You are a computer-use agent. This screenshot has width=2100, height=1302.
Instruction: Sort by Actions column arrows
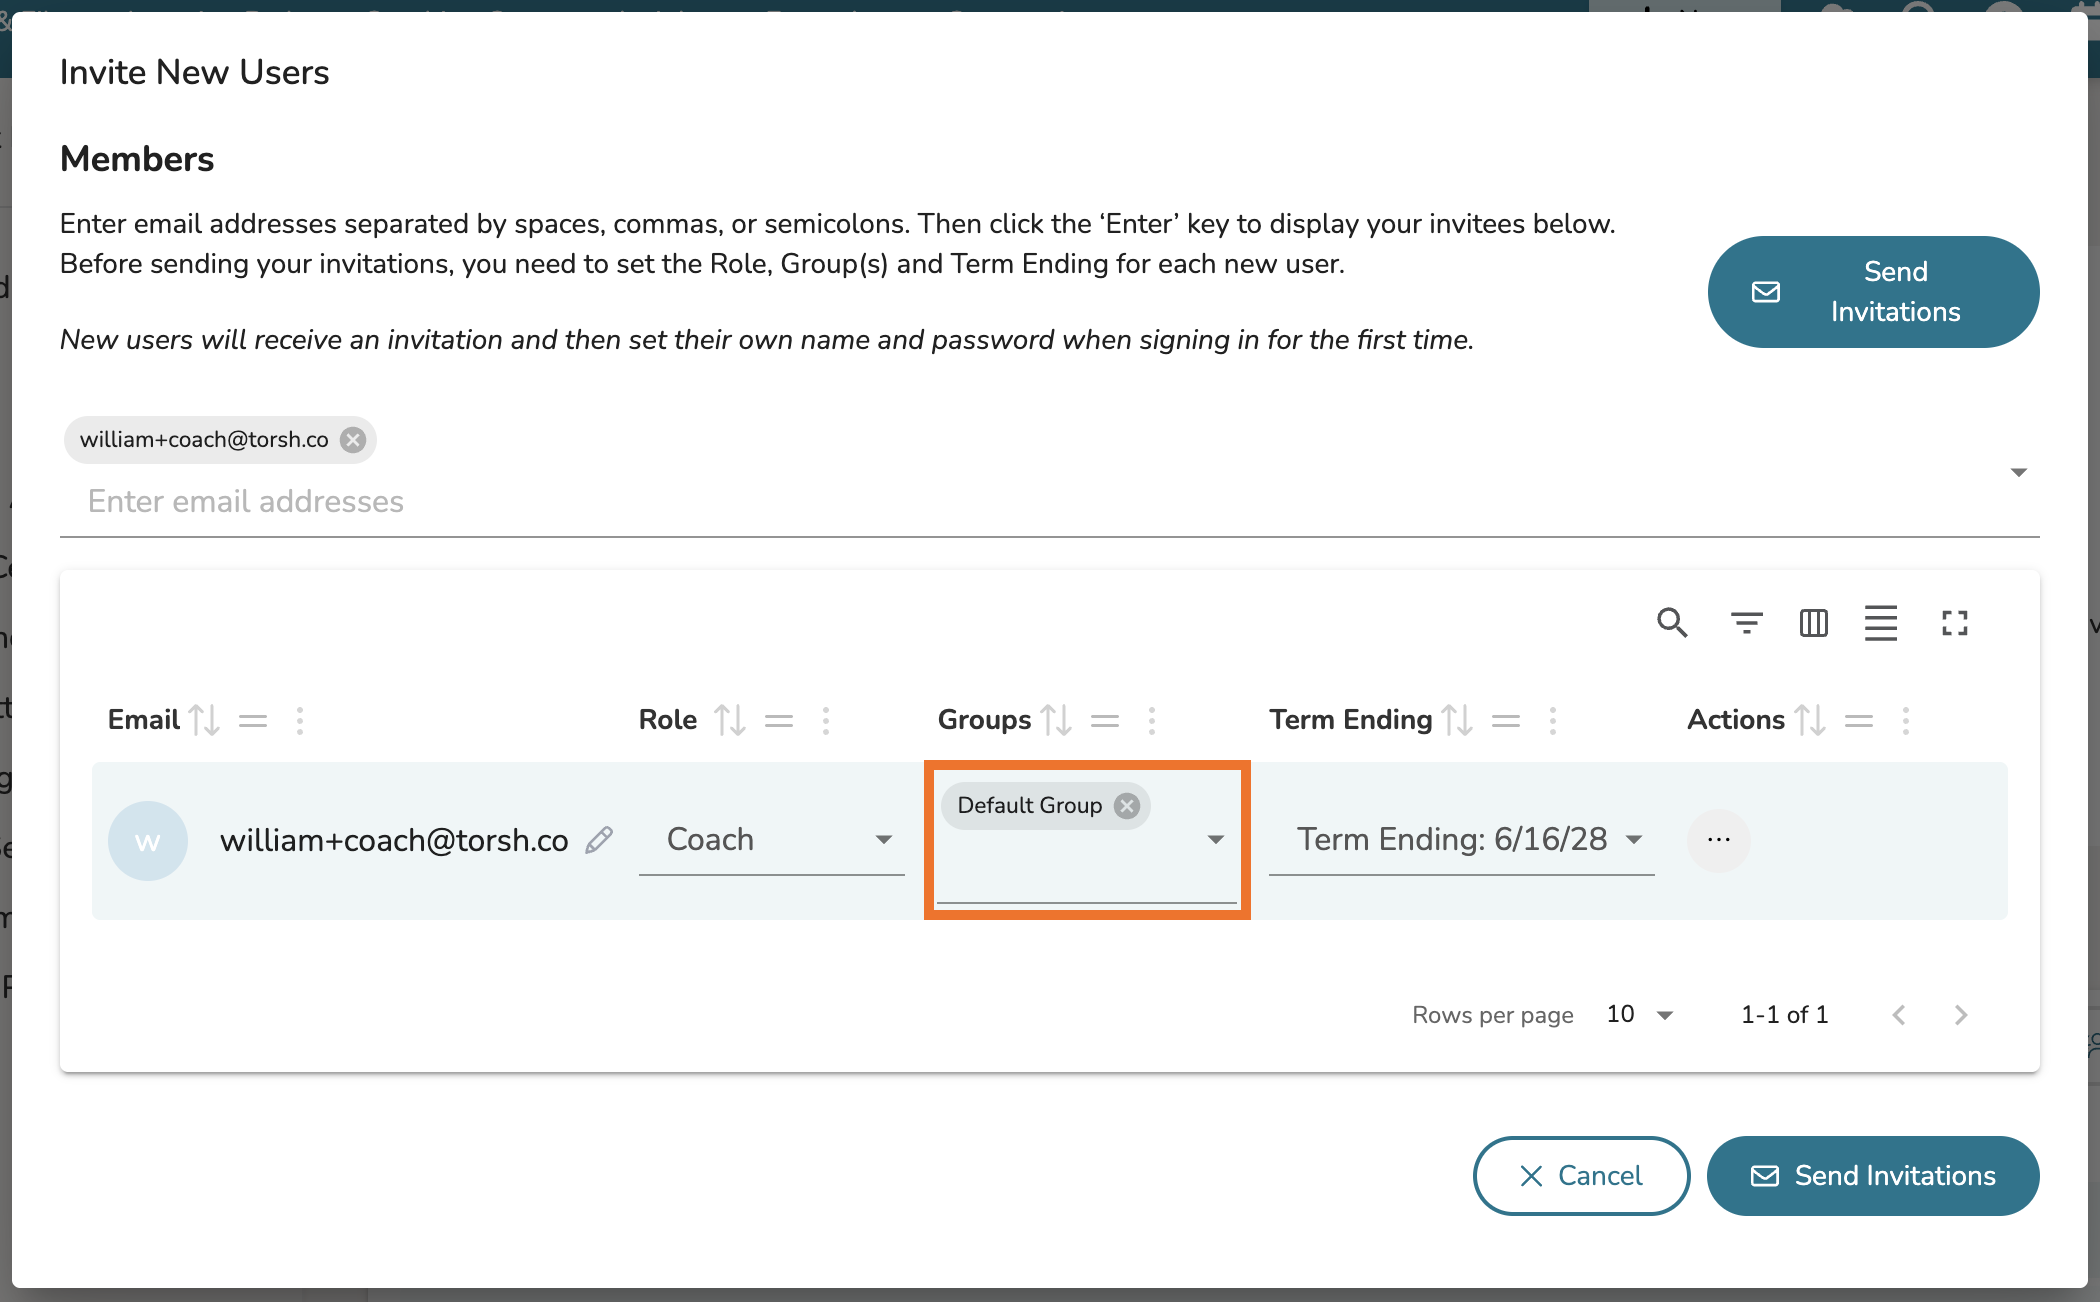pos(1810,720)
